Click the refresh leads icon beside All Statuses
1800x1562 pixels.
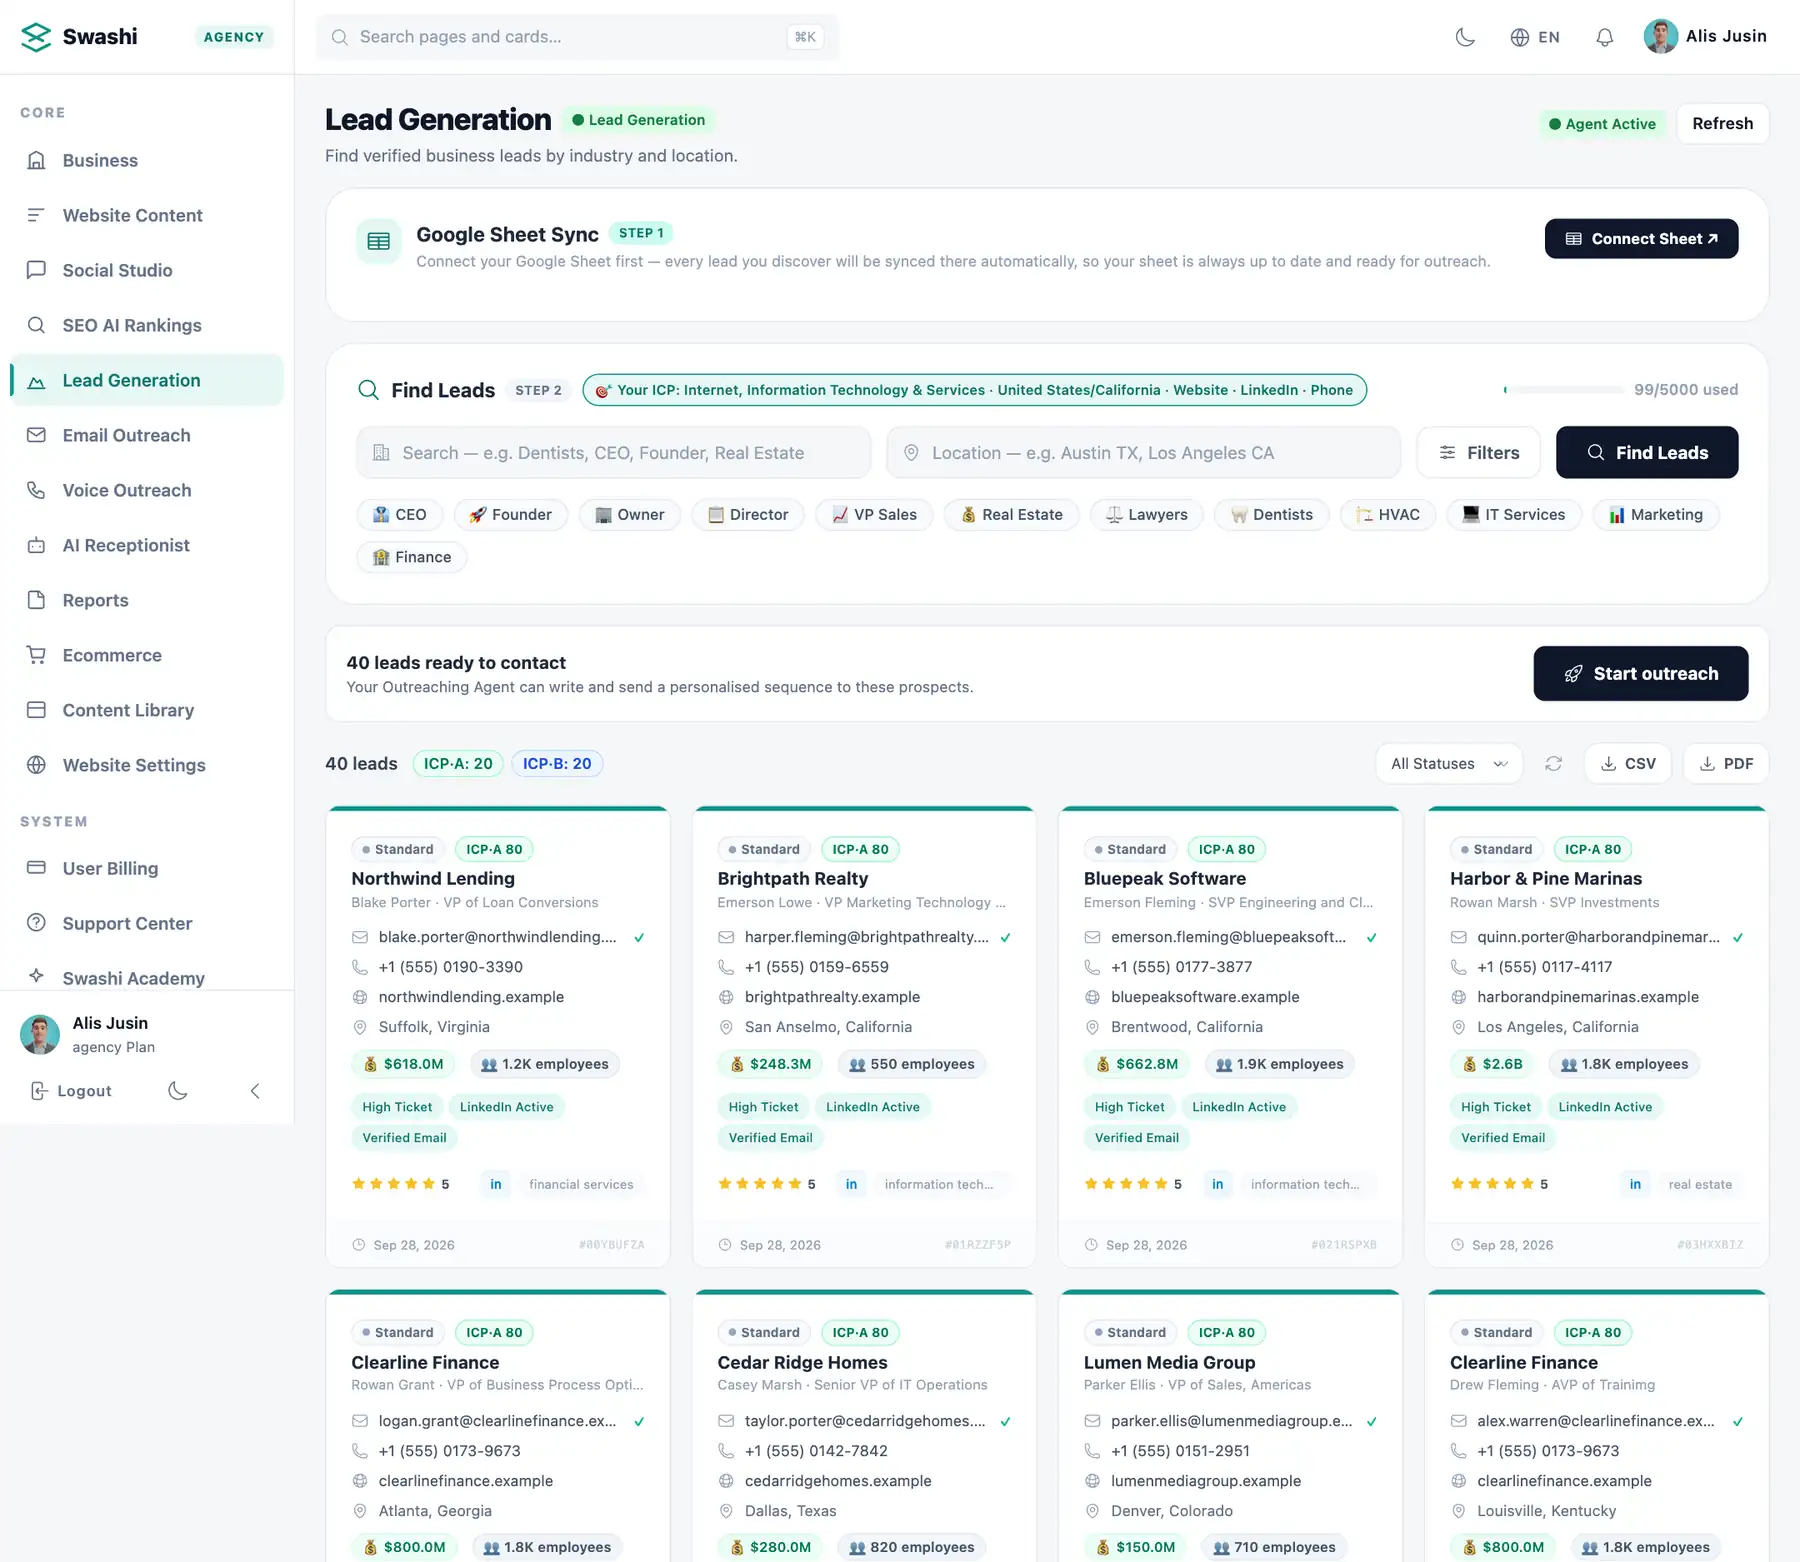(1553, 764)
